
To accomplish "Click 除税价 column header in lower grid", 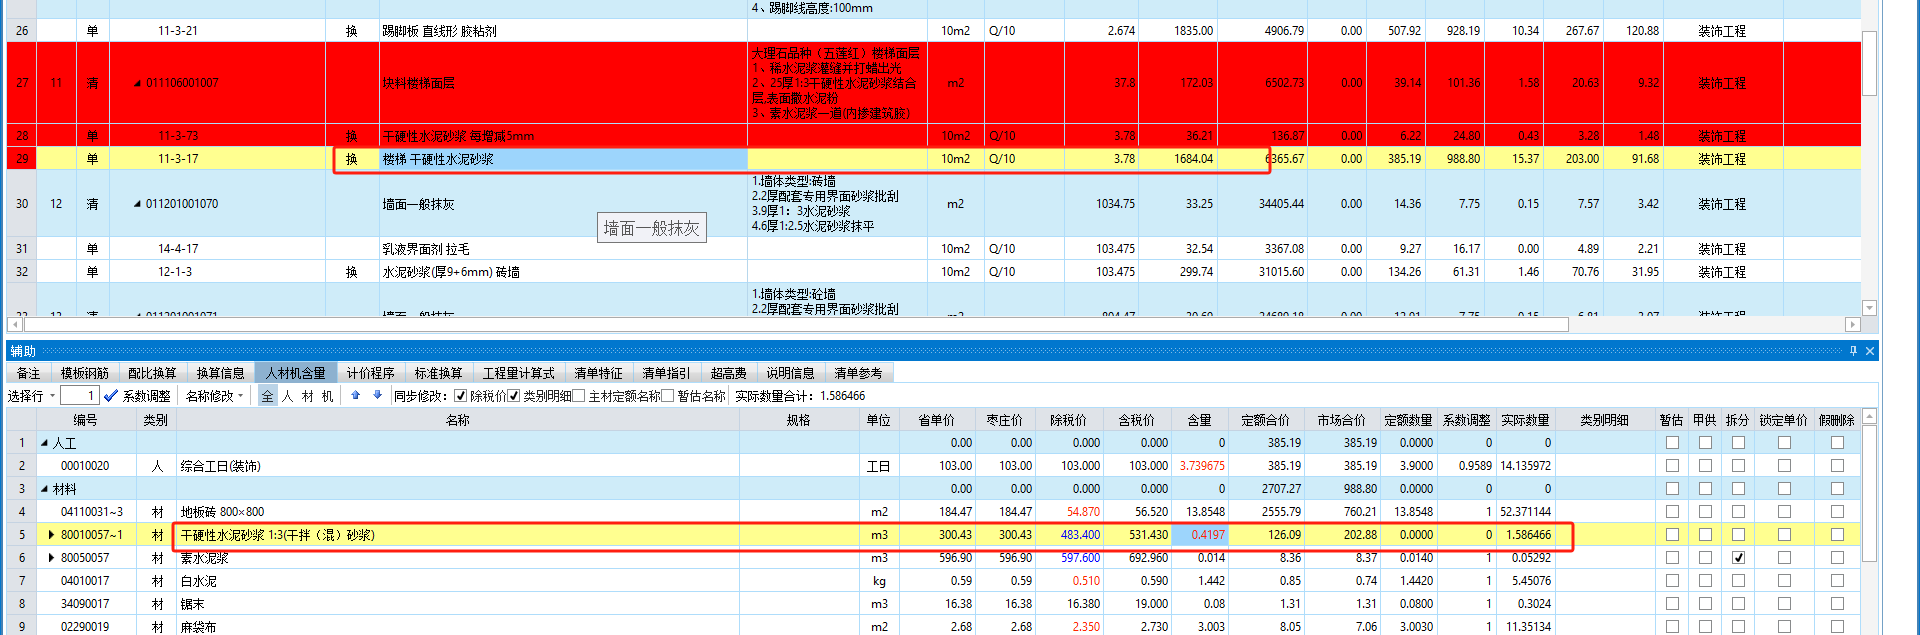I will 1069,420.
